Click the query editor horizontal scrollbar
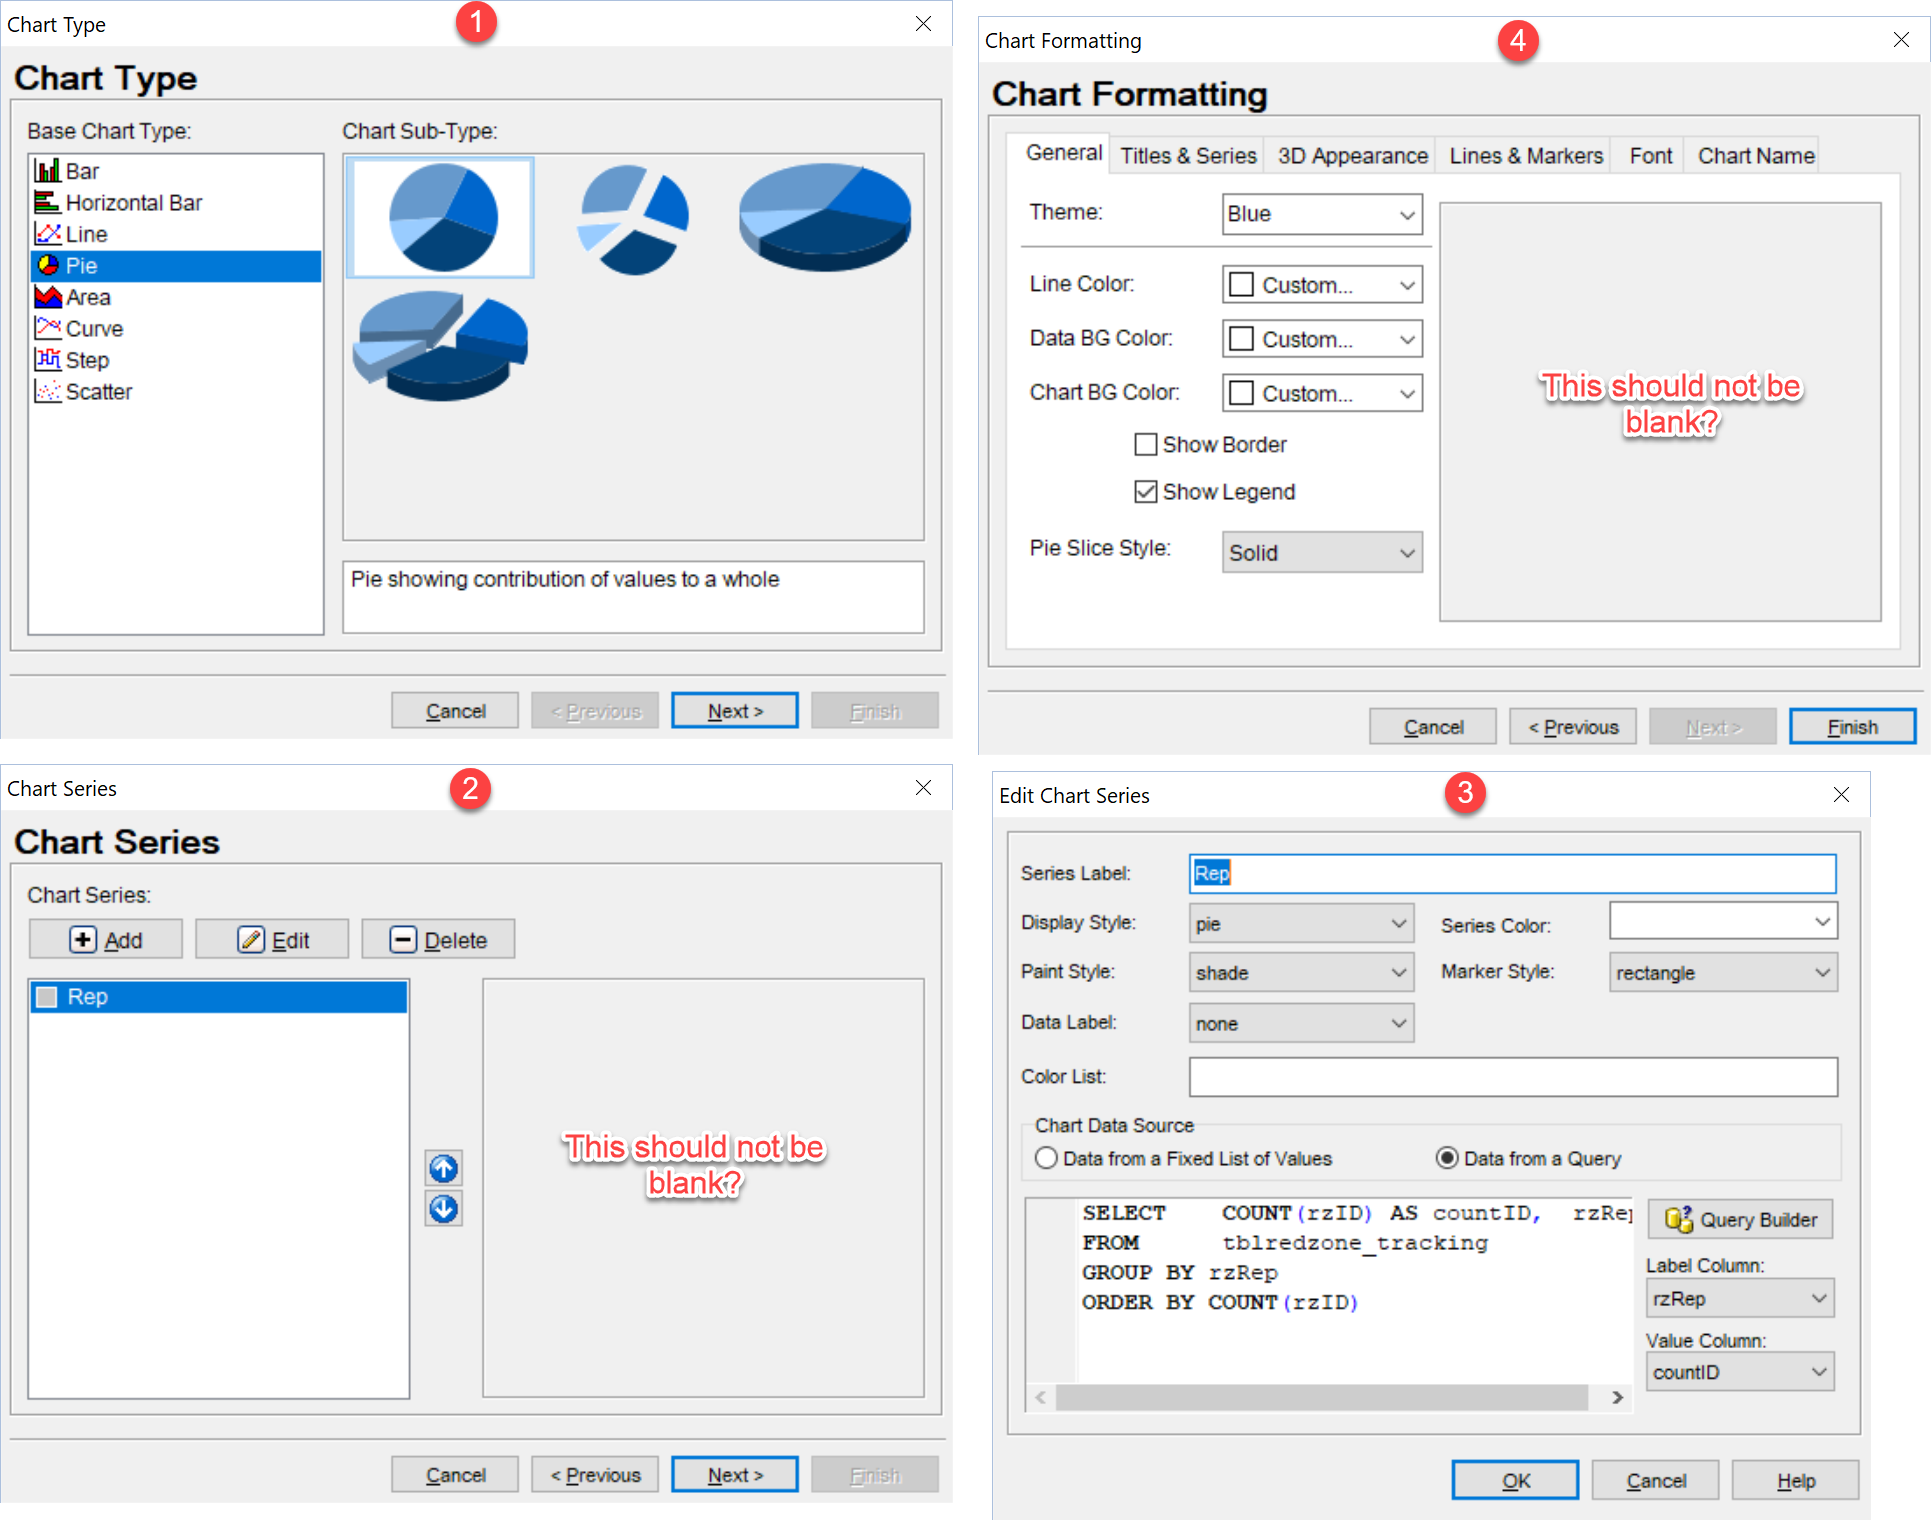Image resolution: width=1931 pixels, height=1520 pixels. [1321, 1397]
